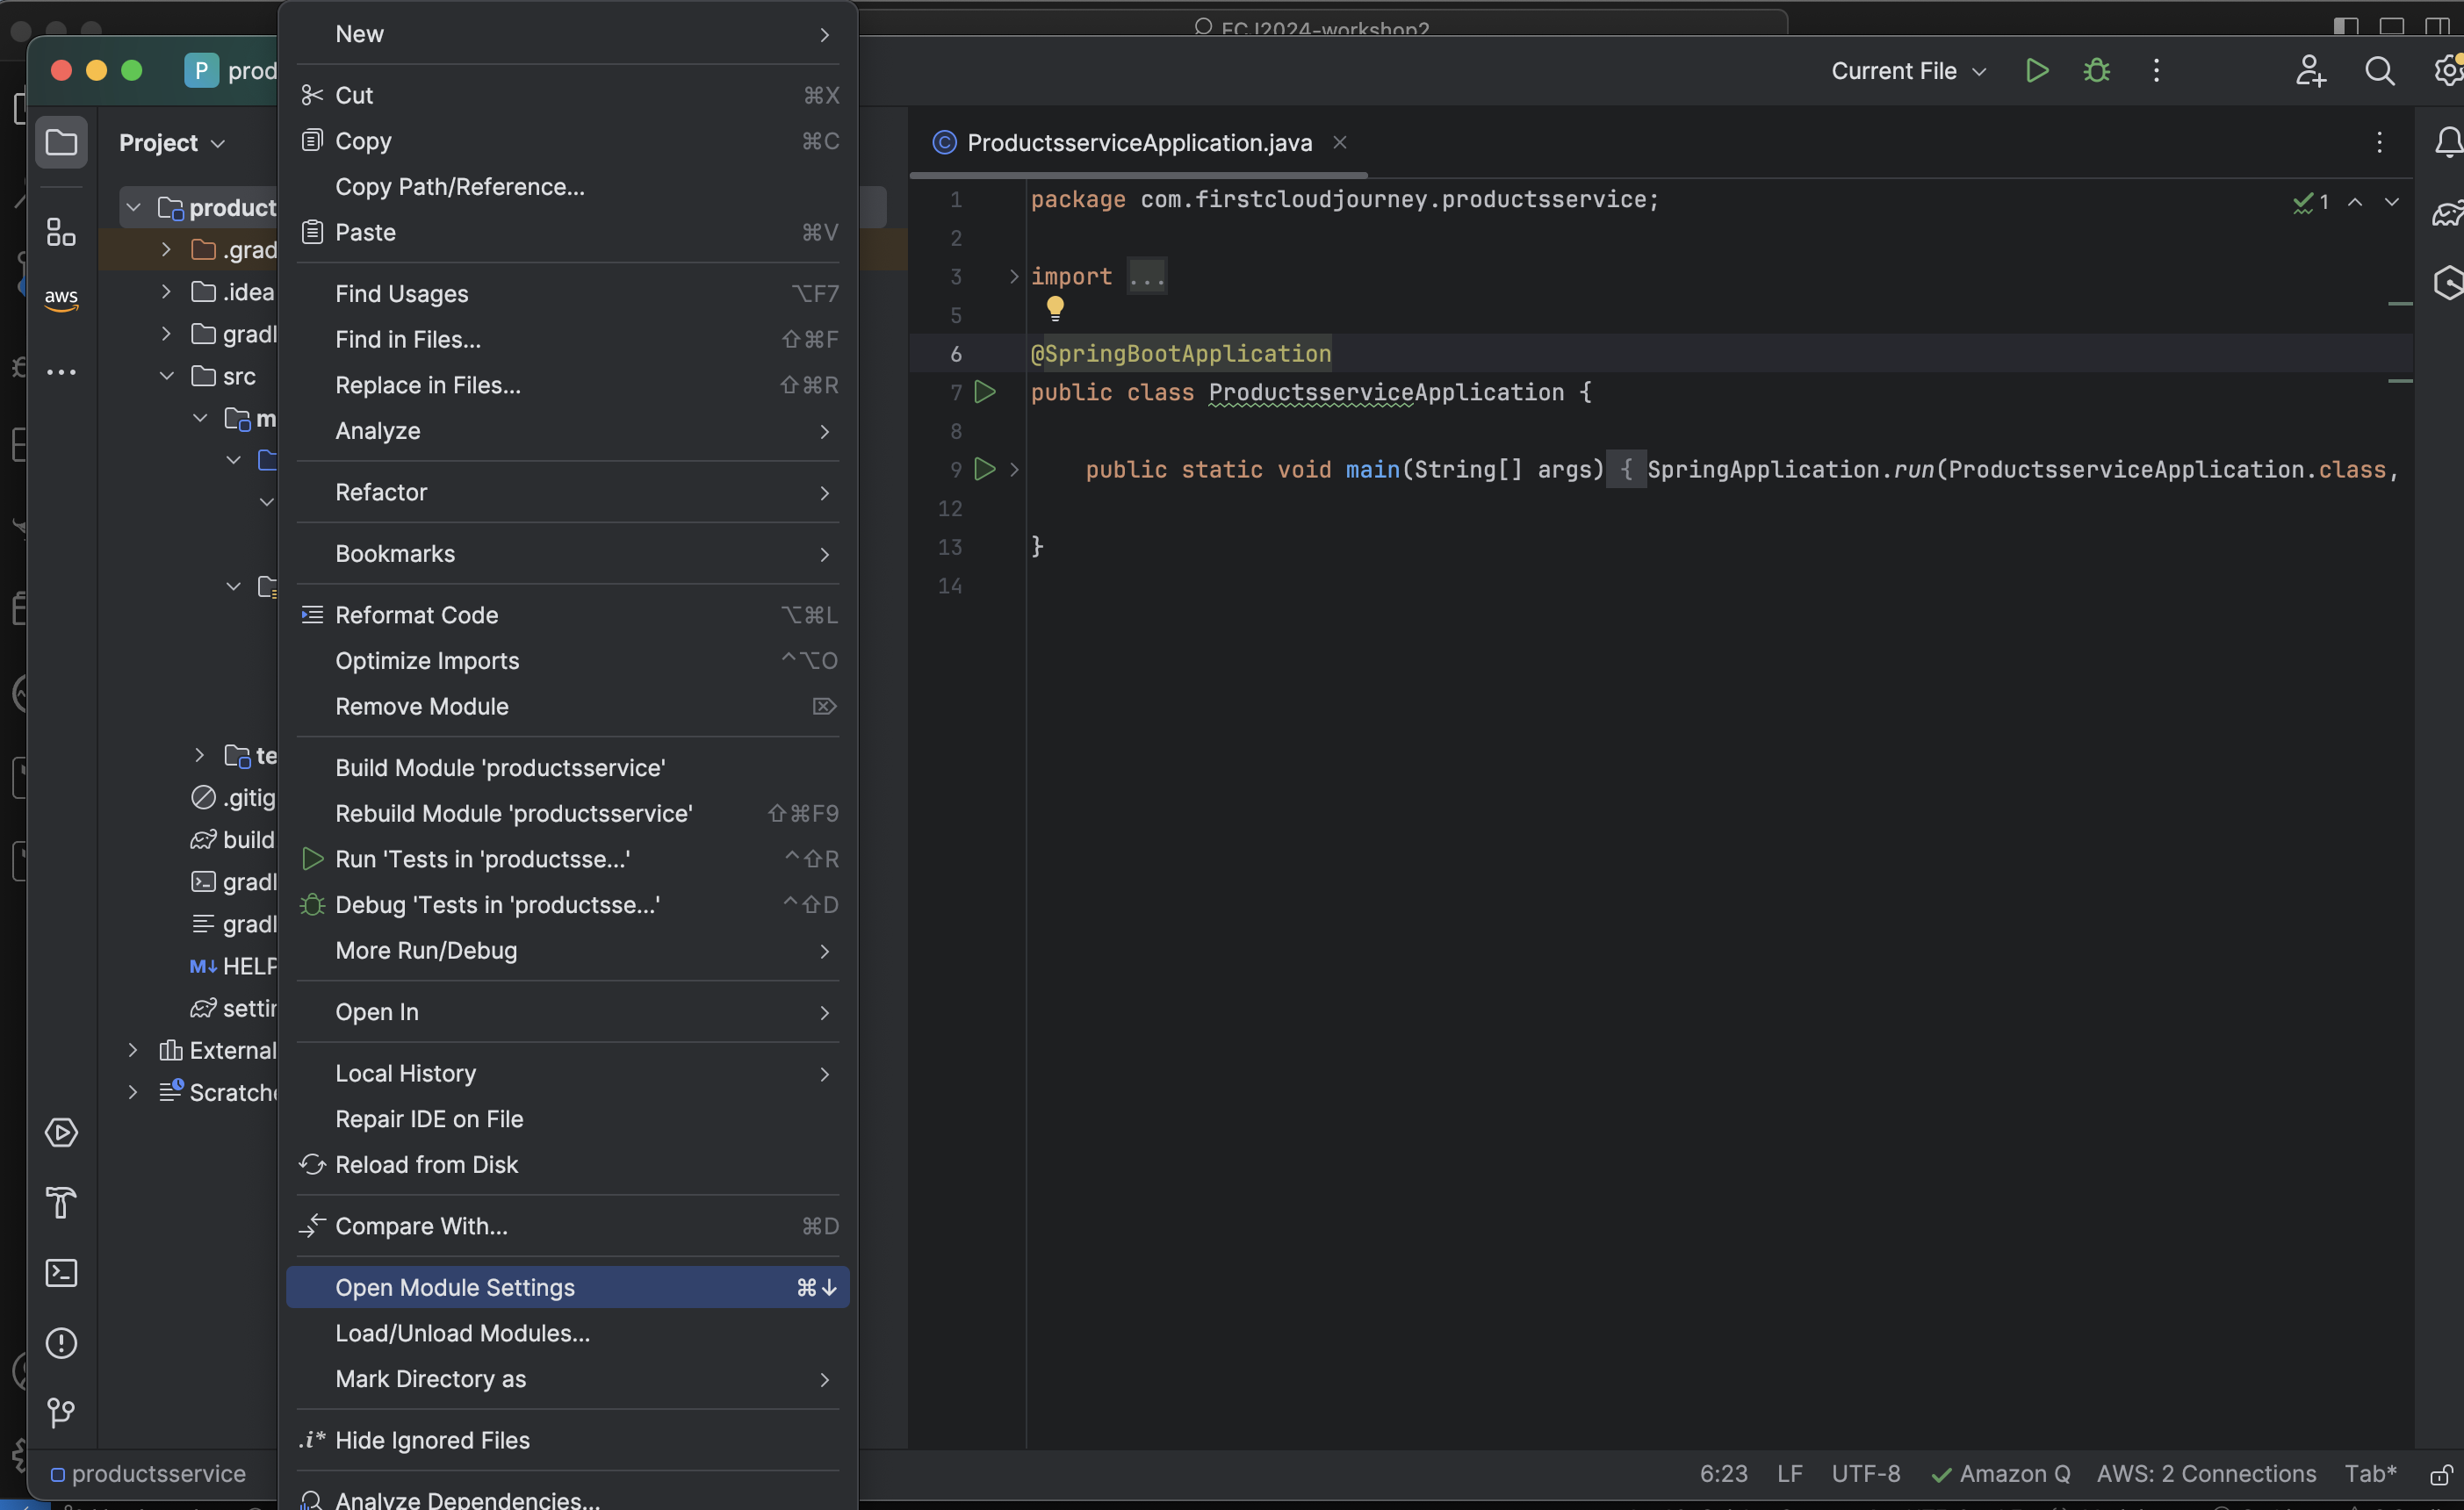
Task: Collapse the src folder
Action: coord(166,376)
